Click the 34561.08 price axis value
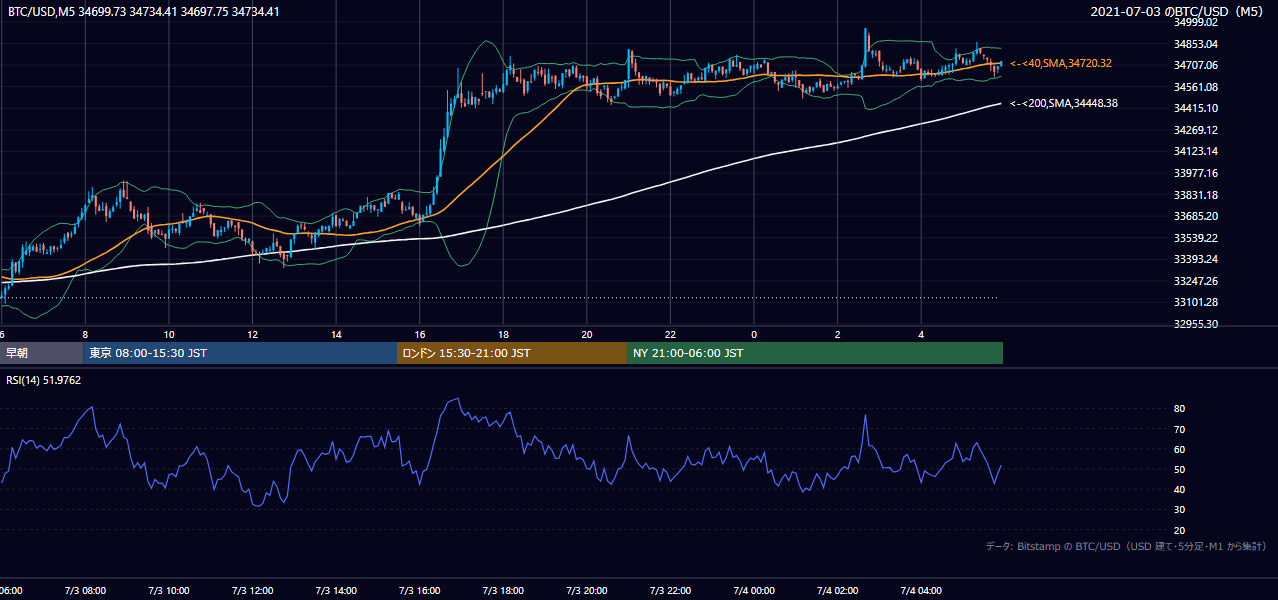Screen dimensions: 1278x600 click(x=1196, y=86)
